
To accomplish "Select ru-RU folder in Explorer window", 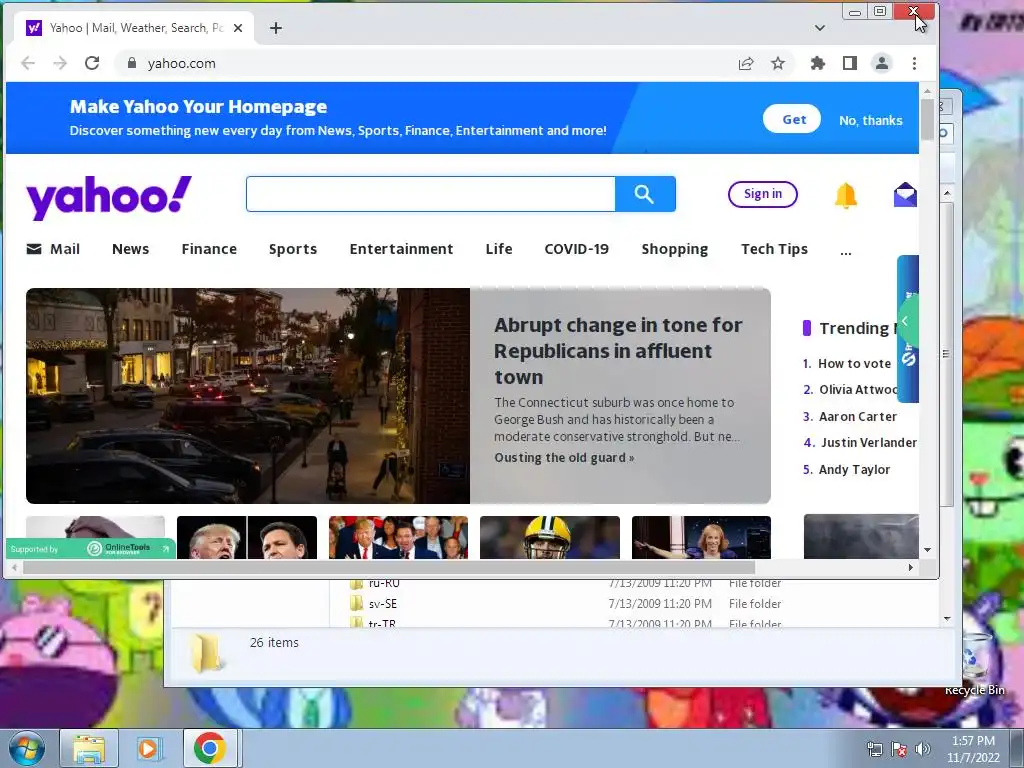I will click(x=384, y=584).
